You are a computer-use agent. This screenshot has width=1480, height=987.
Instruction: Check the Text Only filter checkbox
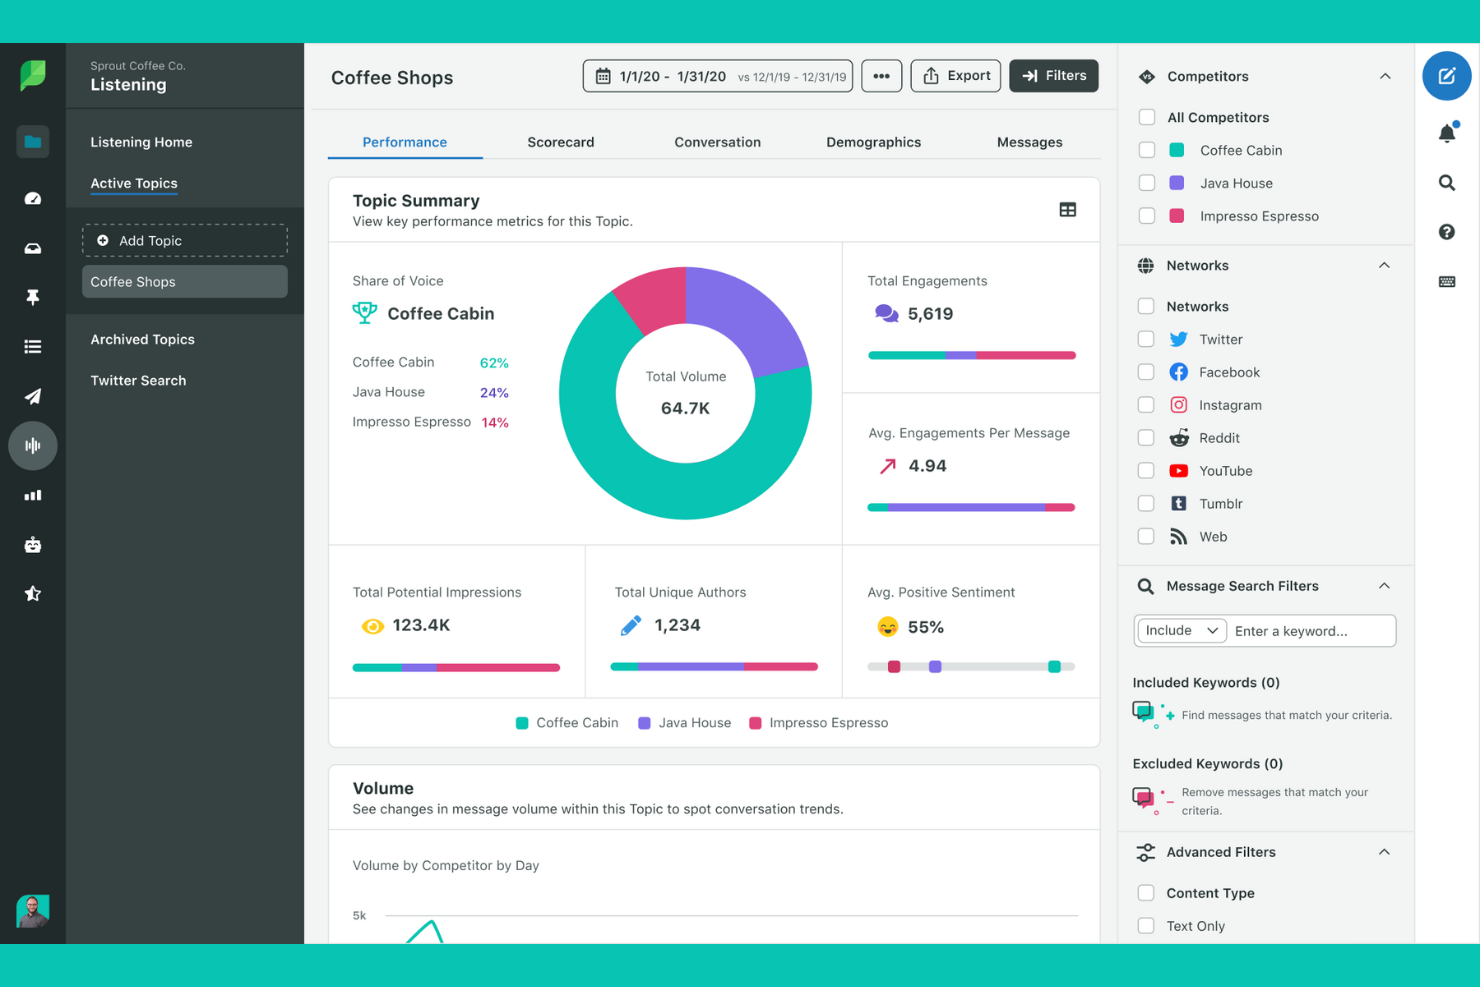pos(1146,925)
